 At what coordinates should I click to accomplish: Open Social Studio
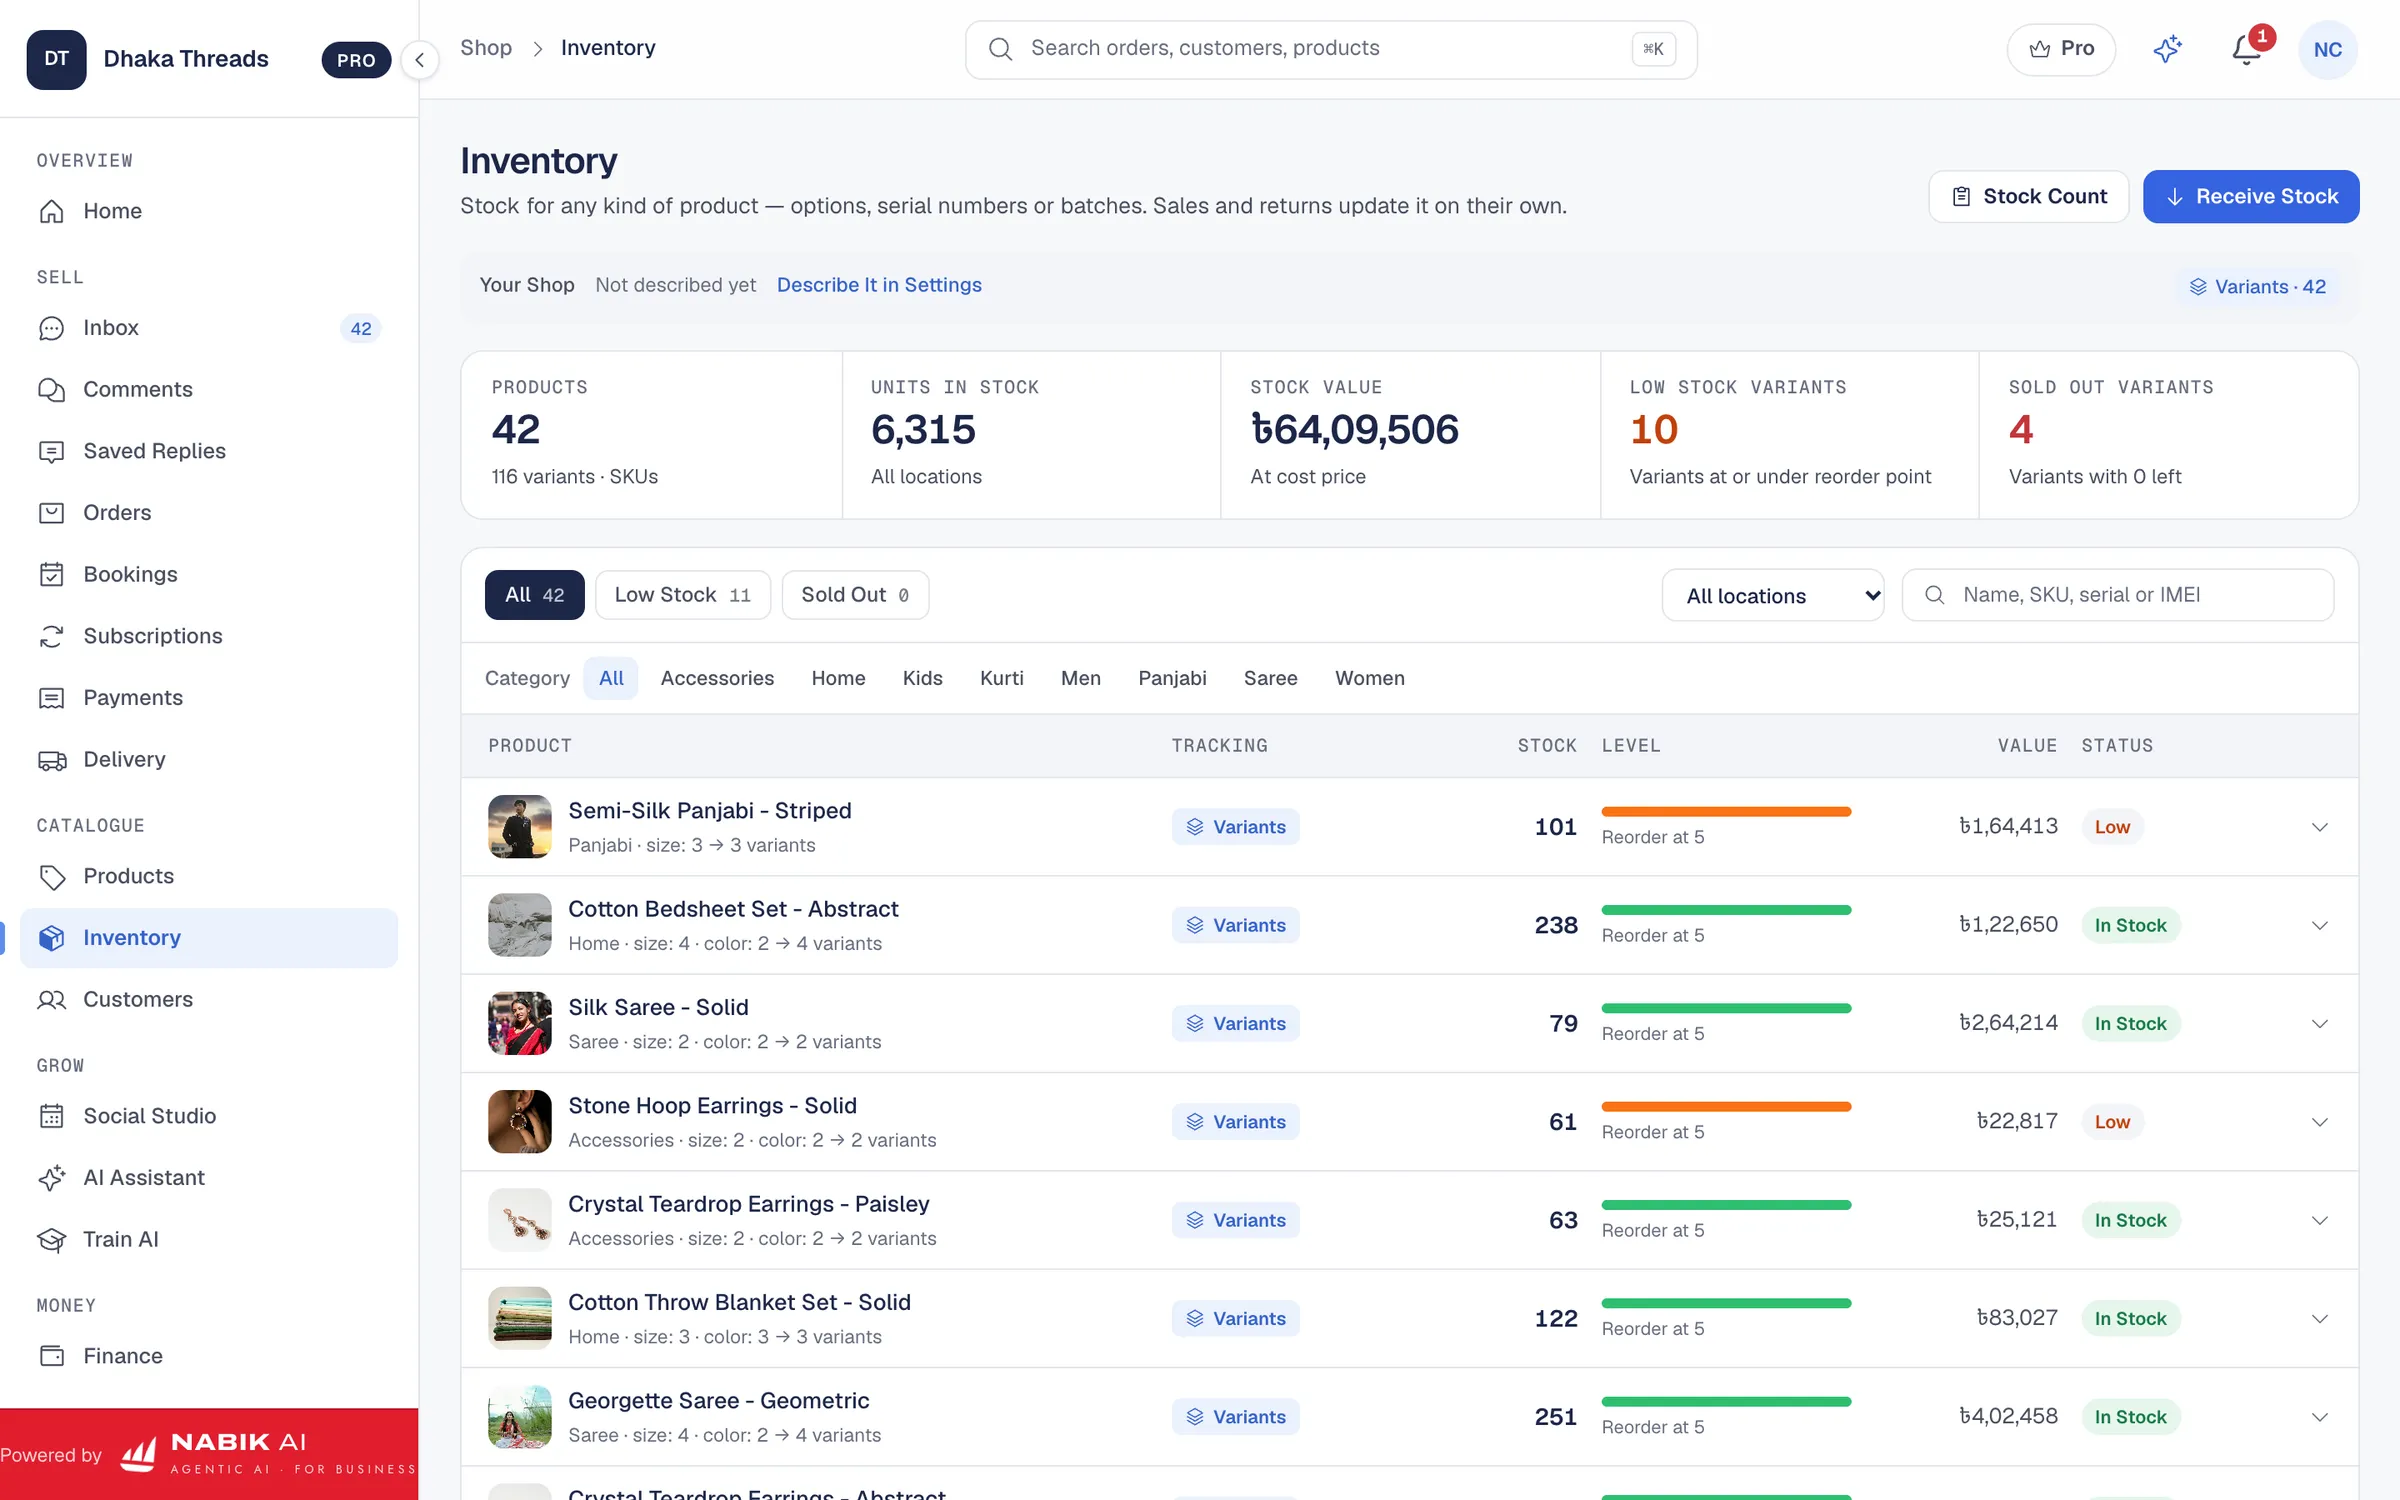click(x=209, y=1116)
